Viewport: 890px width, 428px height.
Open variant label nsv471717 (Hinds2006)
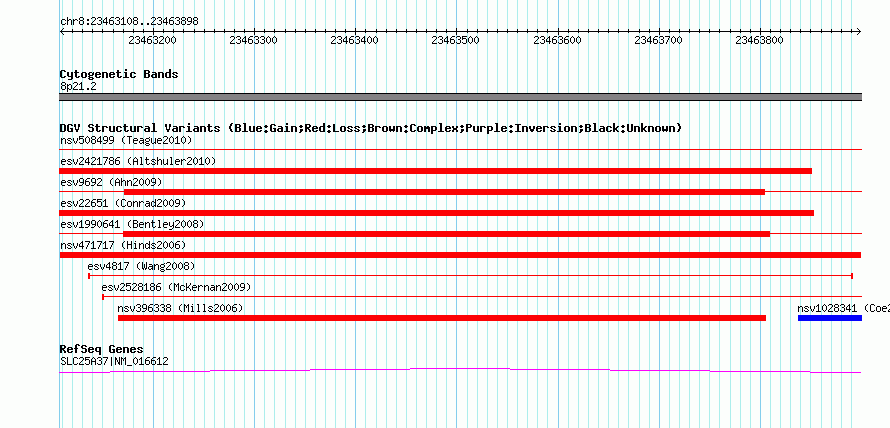tap(123, 245)
